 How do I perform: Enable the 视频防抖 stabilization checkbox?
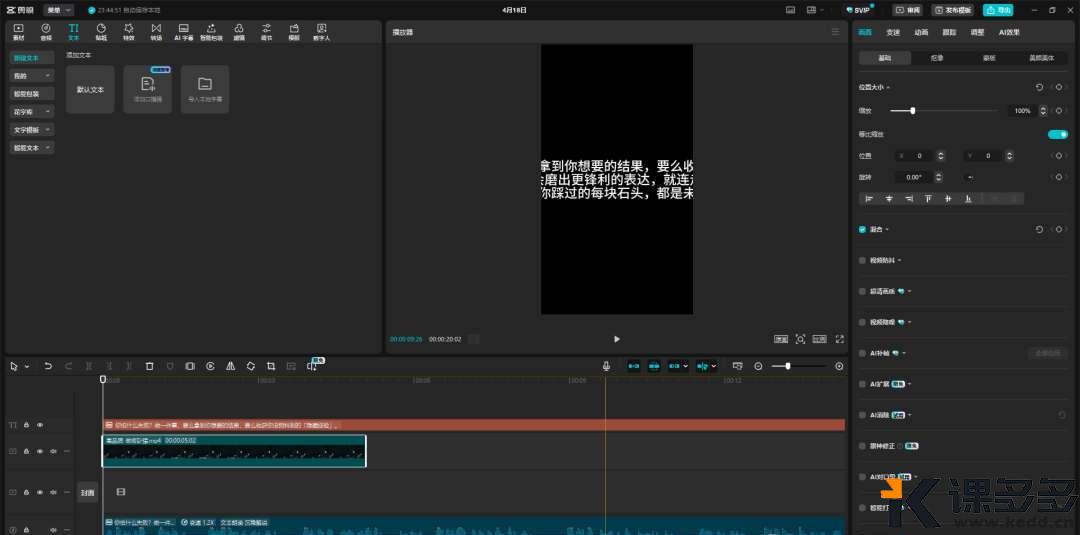click(x=862, y=260)
